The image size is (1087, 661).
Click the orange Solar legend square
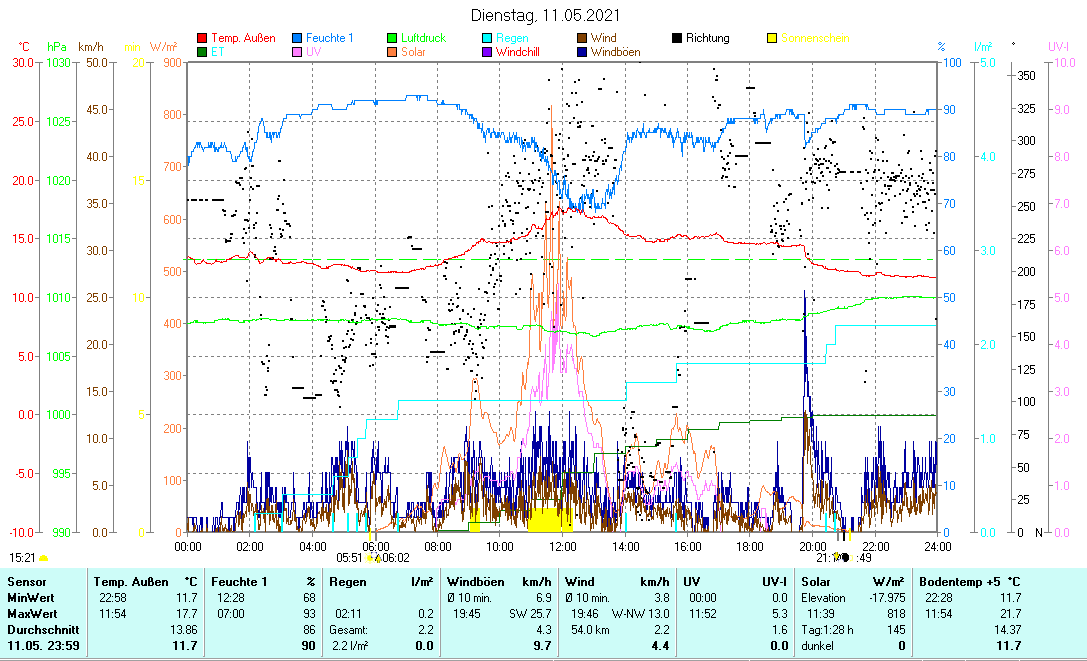[393, 52]
